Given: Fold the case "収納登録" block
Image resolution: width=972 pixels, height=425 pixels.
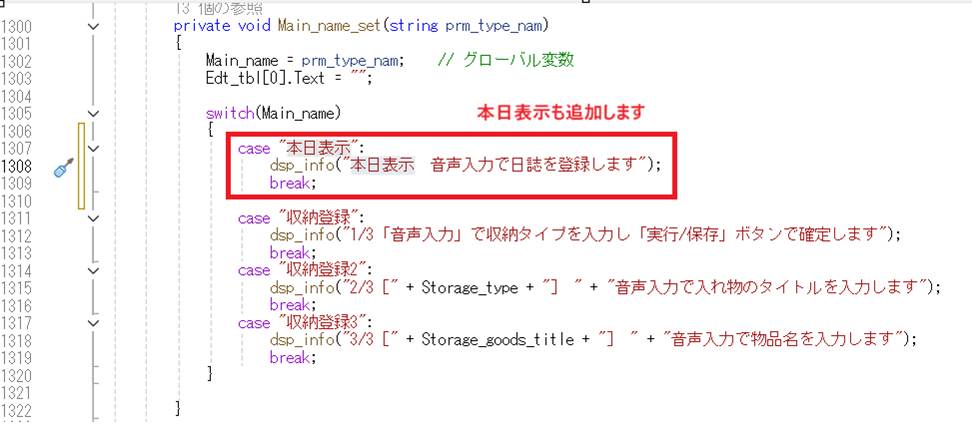Looking at the screenshot, I should point(94,217).
